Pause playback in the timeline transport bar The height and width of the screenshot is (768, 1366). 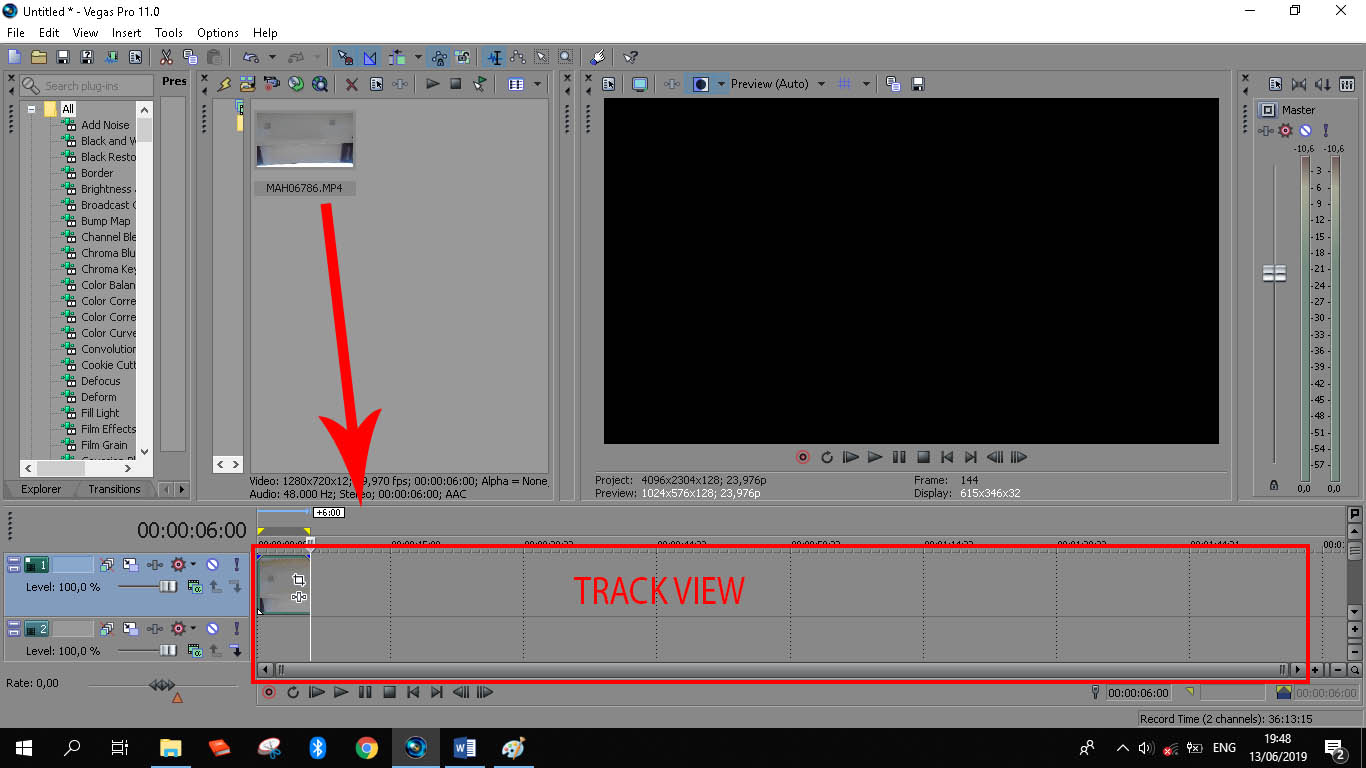tap(365, 692)
